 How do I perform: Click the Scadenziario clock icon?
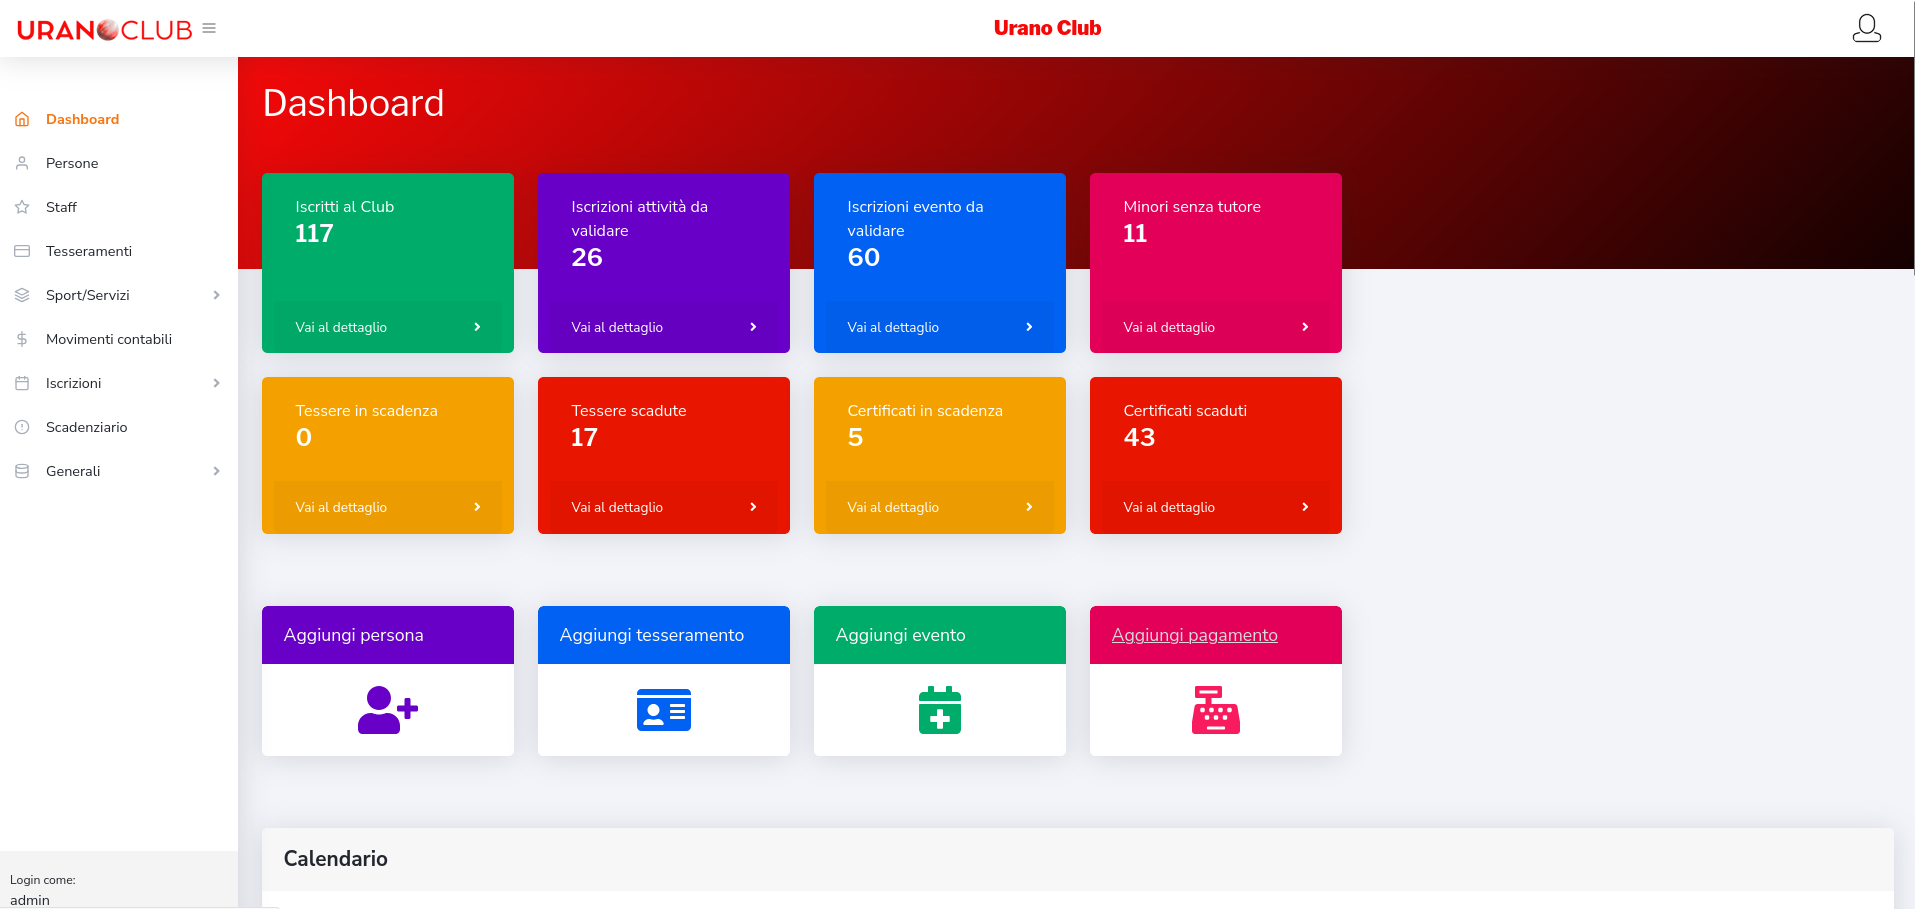(x=22, y=427)
